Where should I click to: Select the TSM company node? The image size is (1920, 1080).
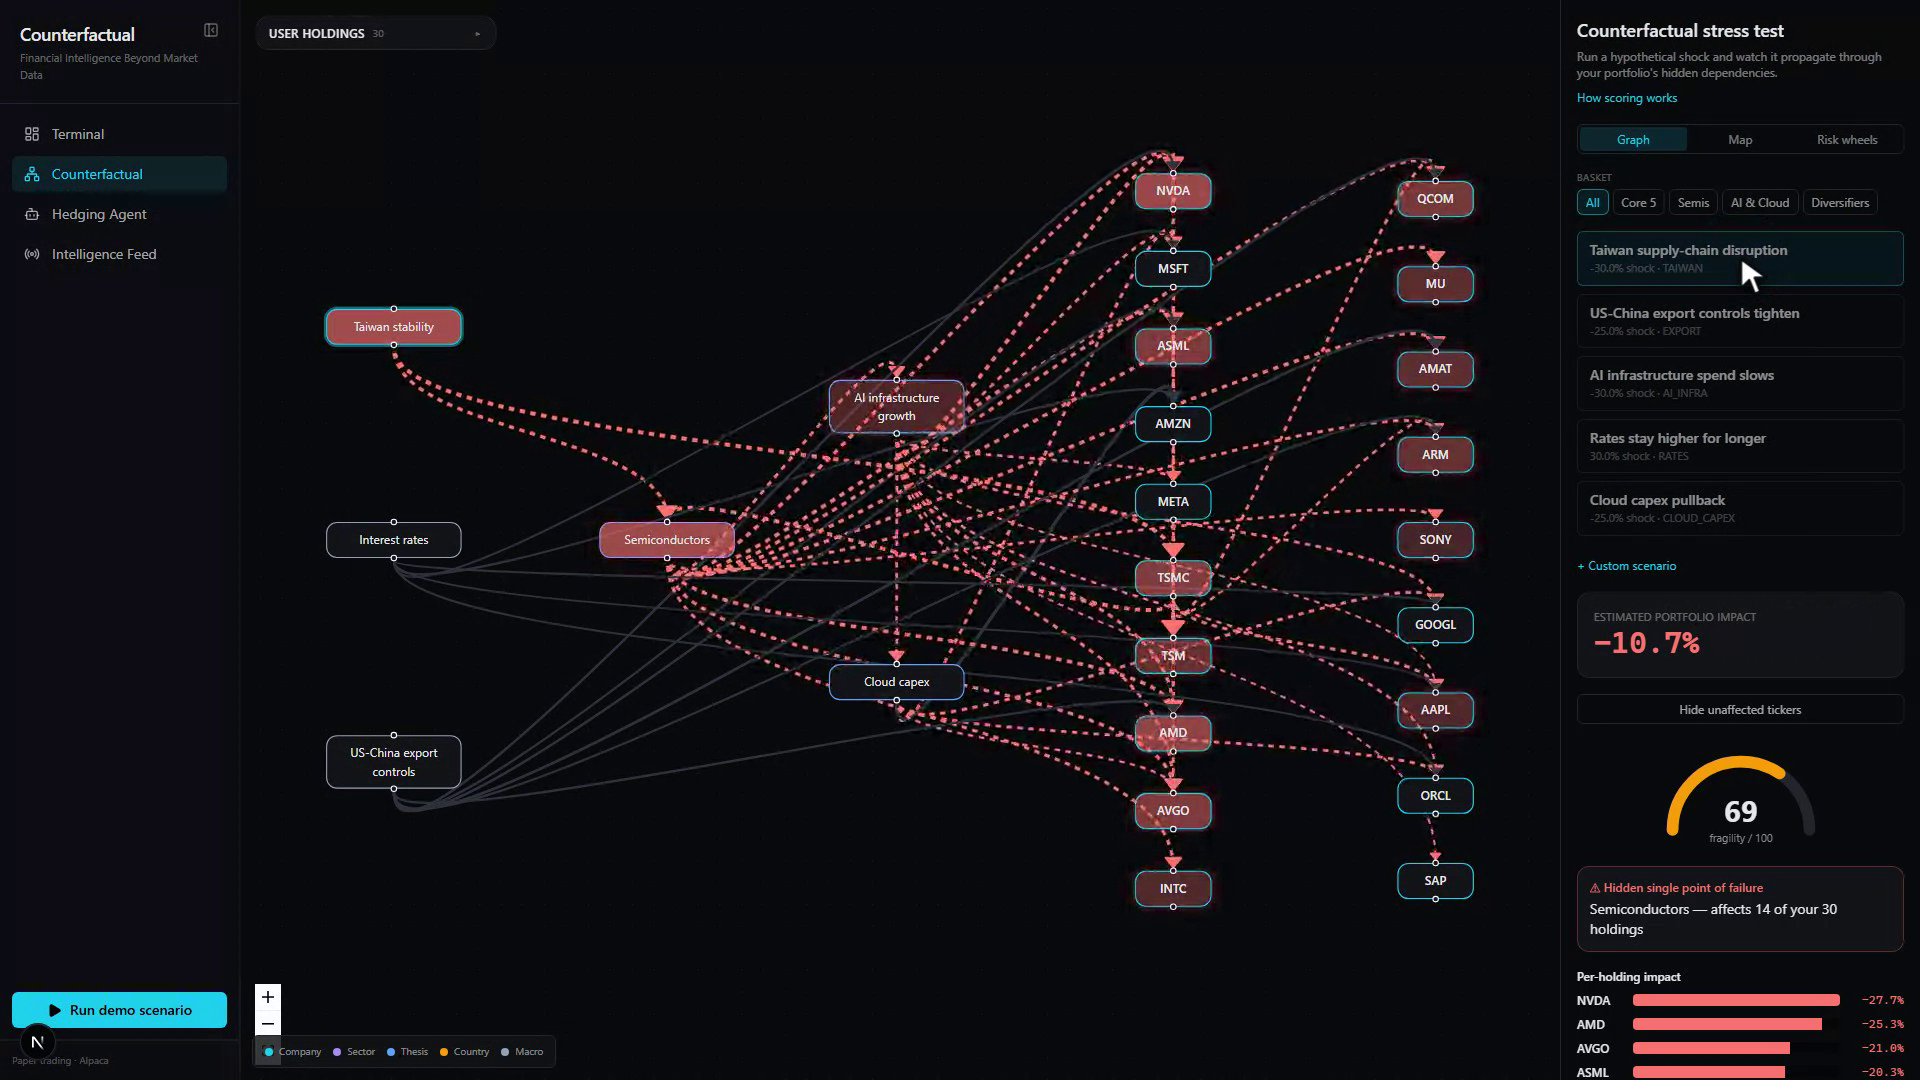1173,656
